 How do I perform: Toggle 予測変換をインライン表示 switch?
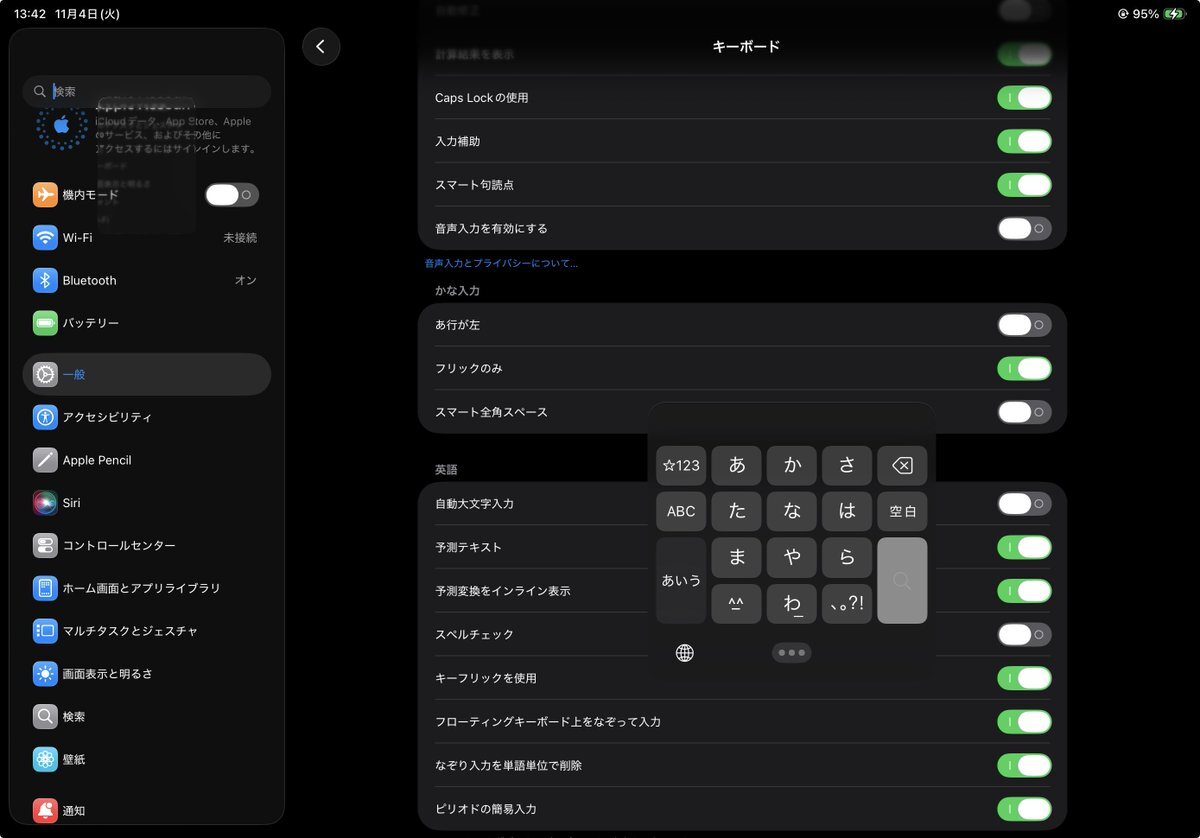pos(1024,591)
